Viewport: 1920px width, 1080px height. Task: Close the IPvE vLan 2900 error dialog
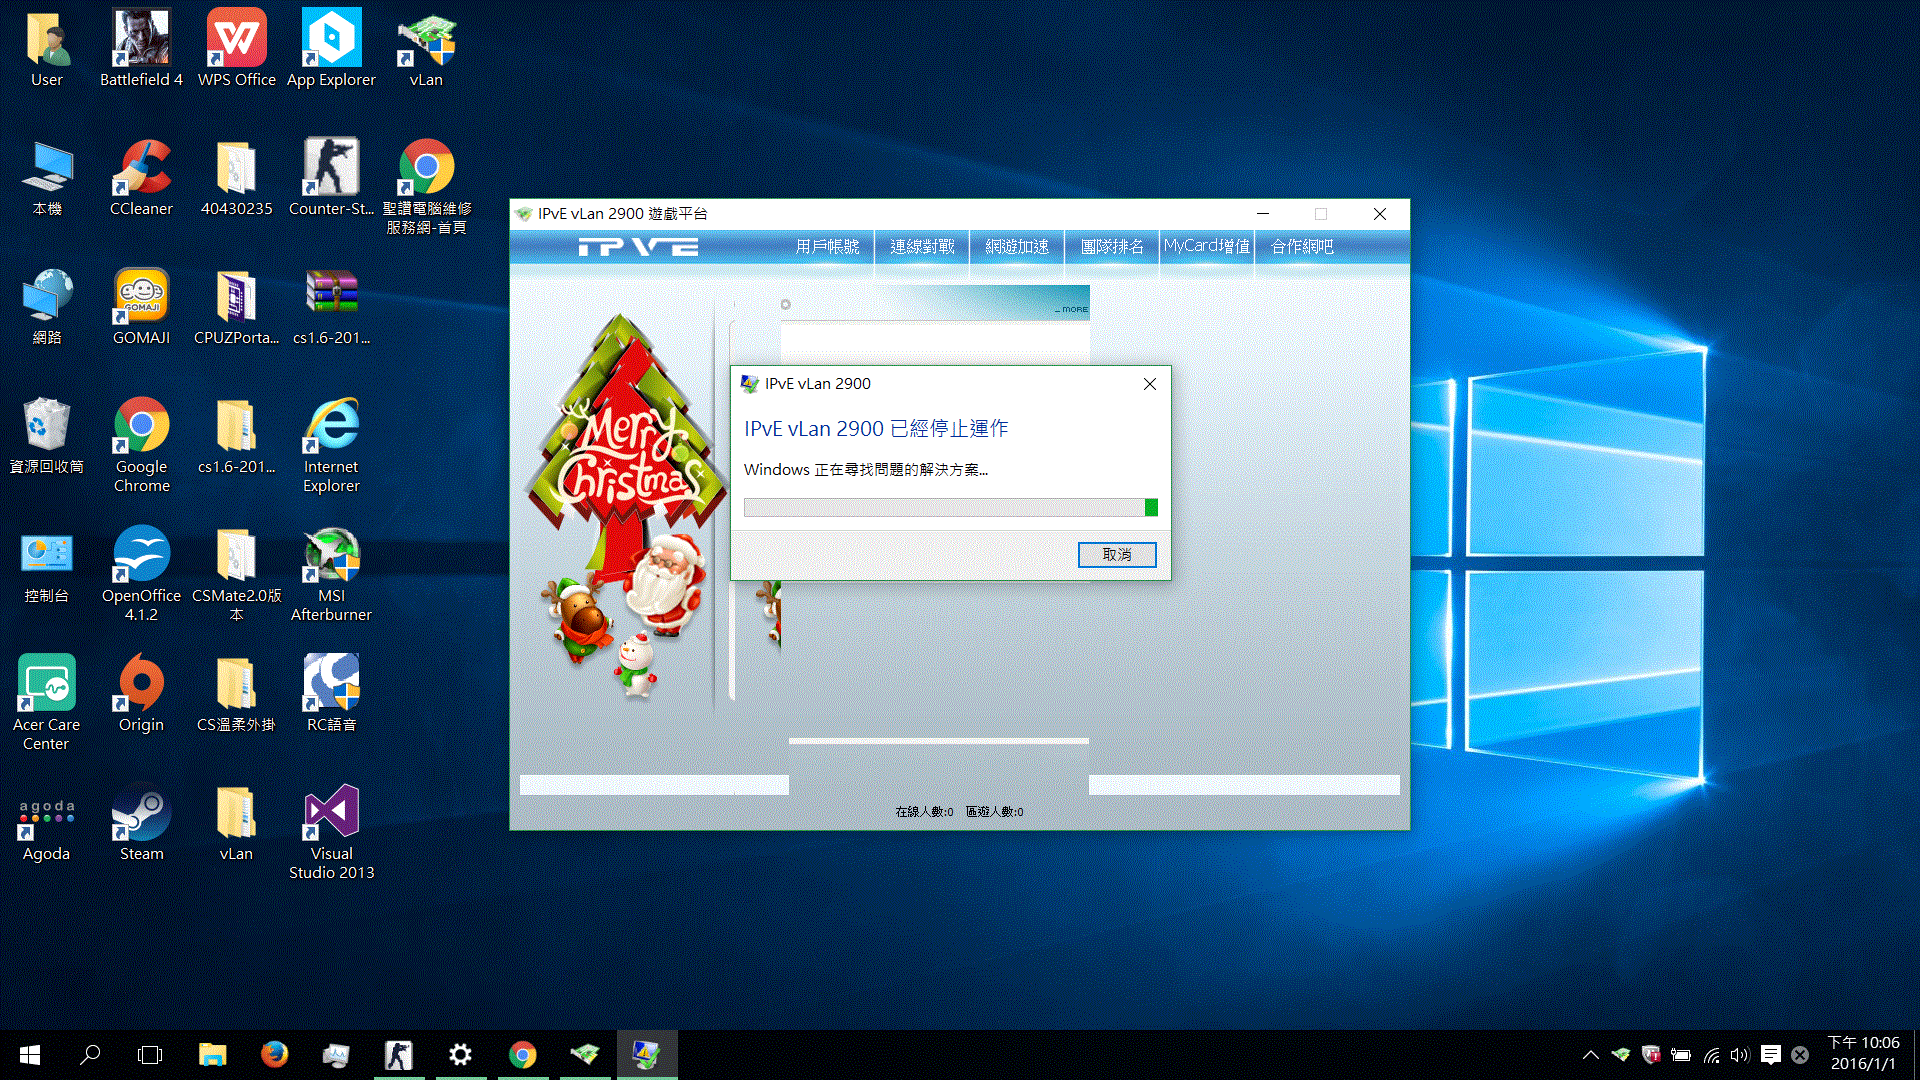(1150, 384)
